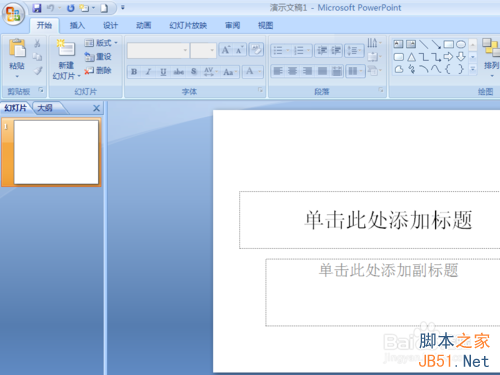The image size is (500, 375).
Task: Cut the selection with scissors icon
Action: 37,43
